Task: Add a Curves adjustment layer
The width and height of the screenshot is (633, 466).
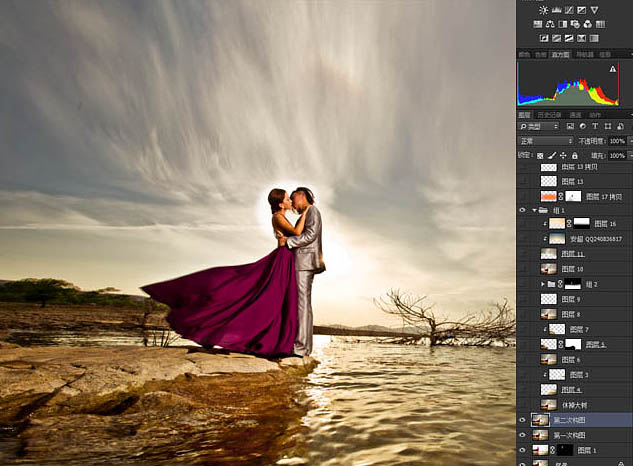Action: 569,10
